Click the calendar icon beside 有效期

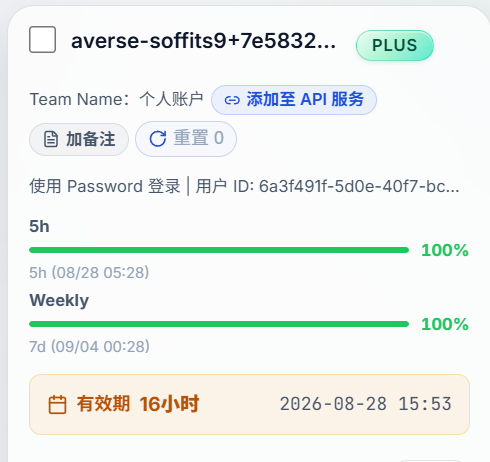tap(57, 404)
